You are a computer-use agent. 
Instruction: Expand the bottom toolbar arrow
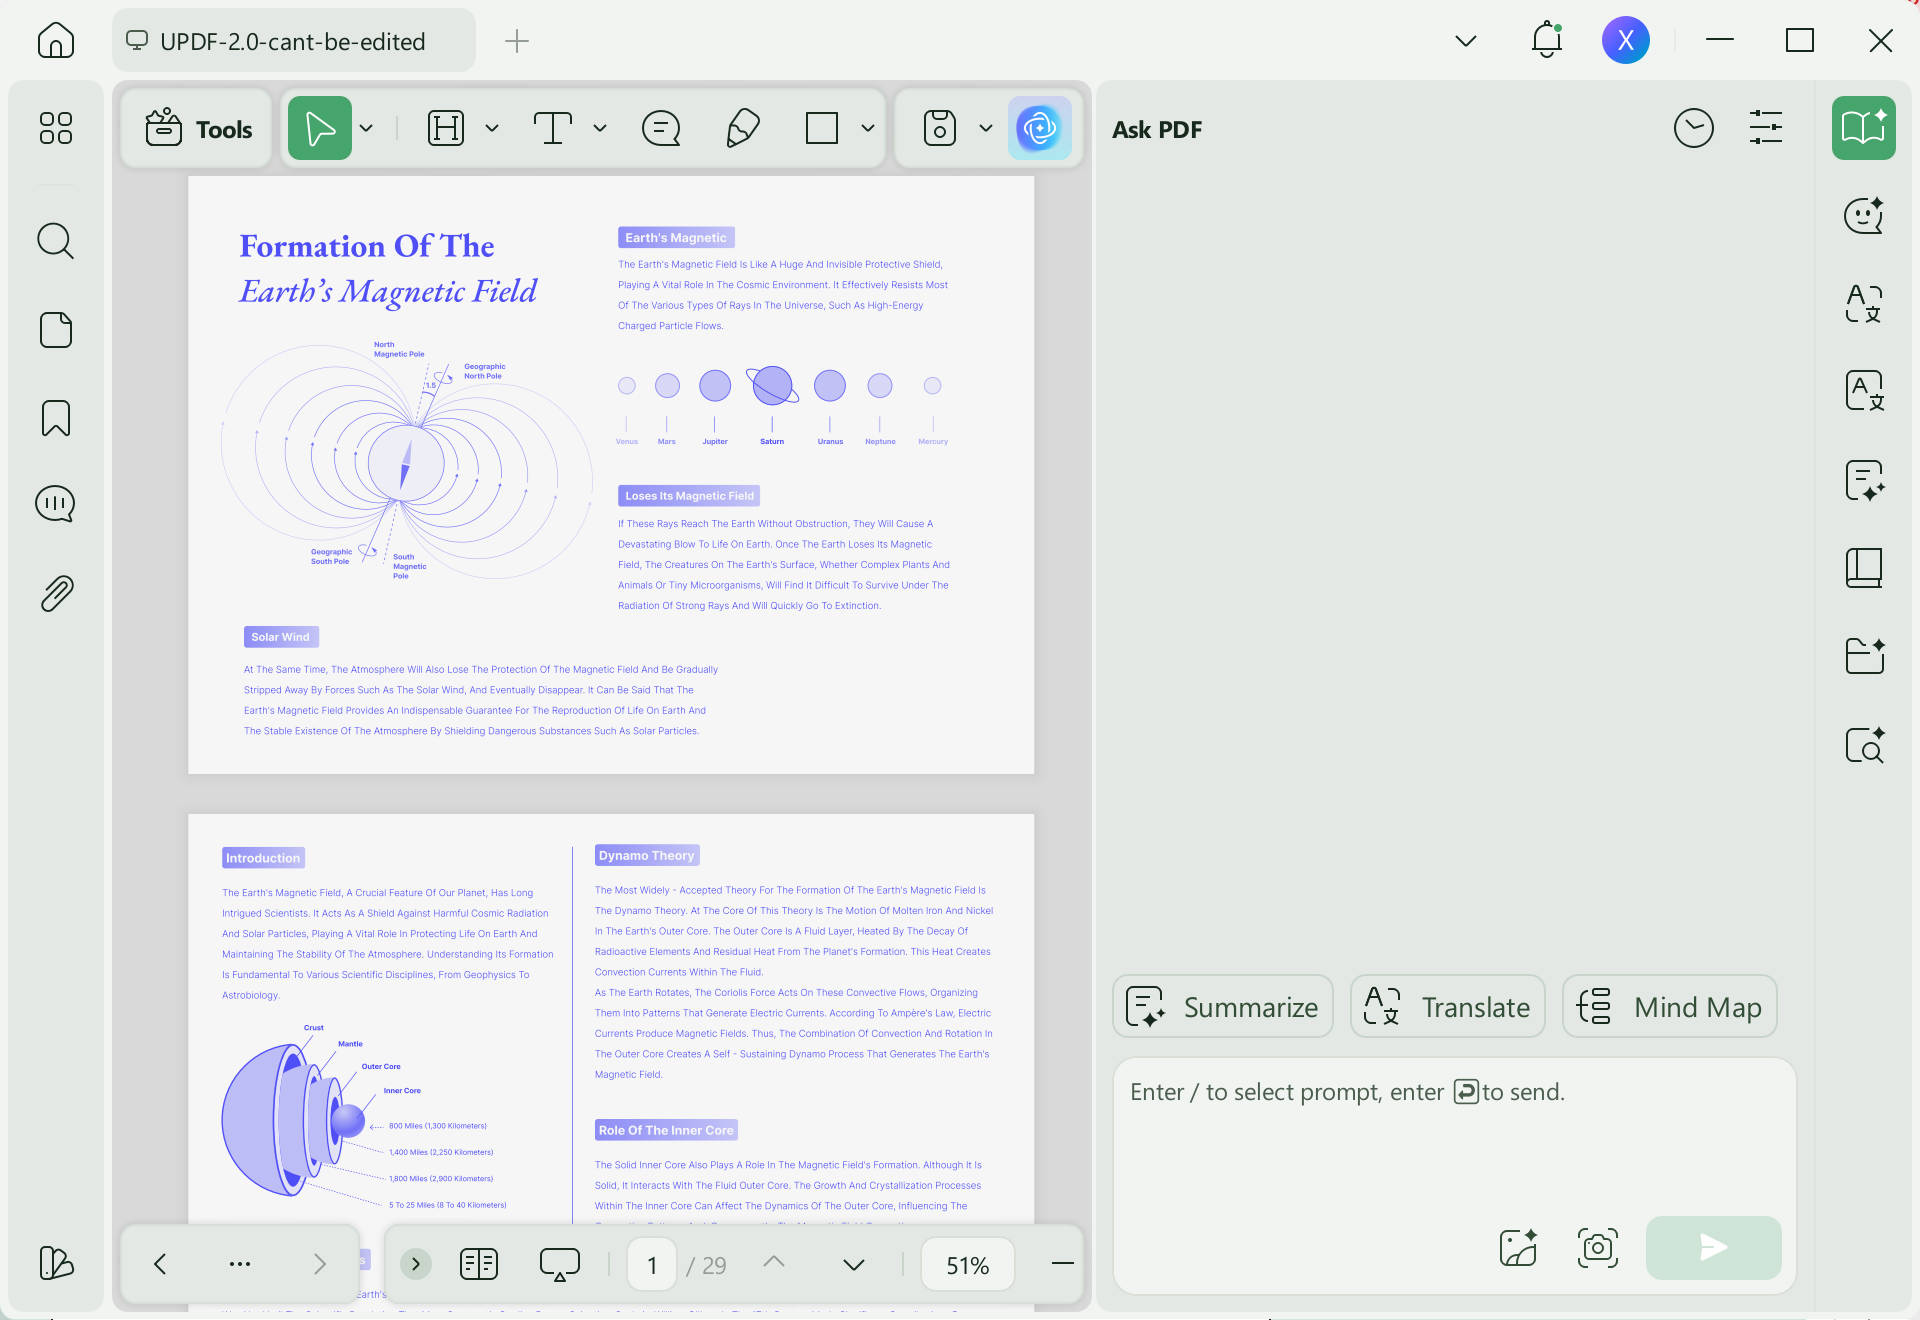[416, 1264]
